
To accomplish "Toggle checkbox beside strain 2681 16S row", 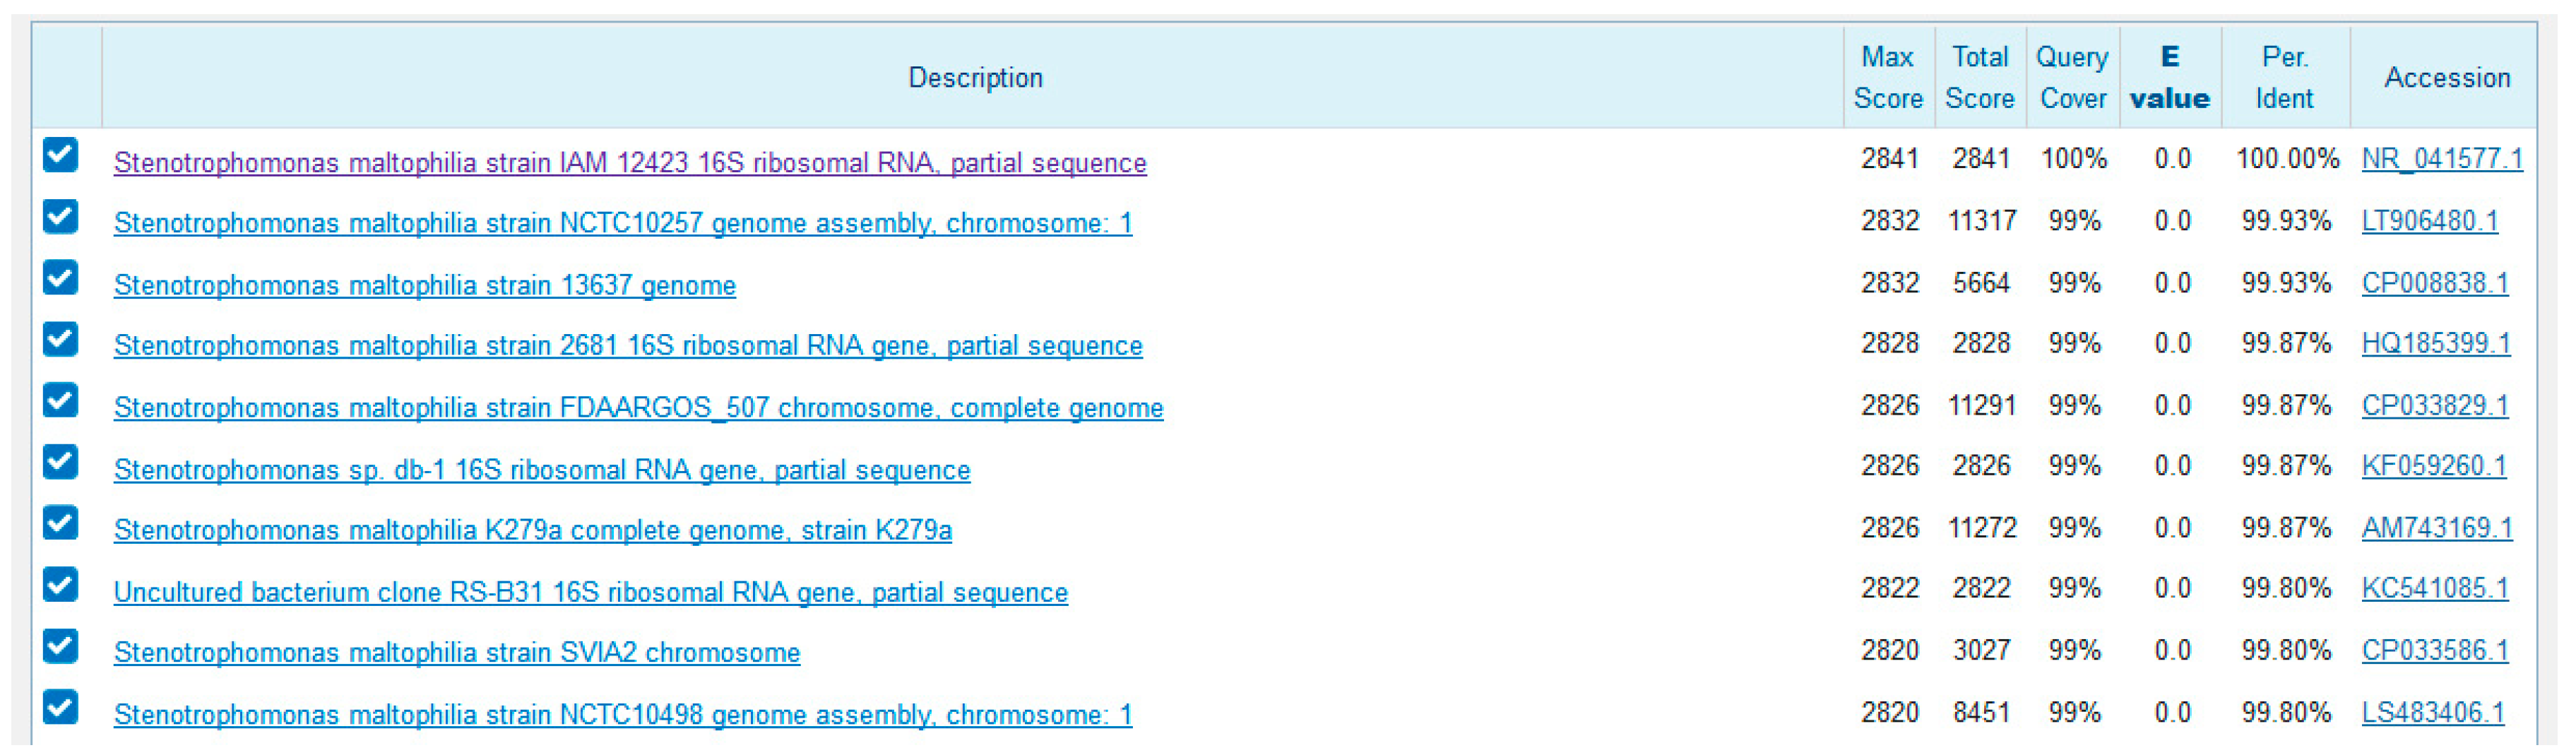I will (60, 340).
